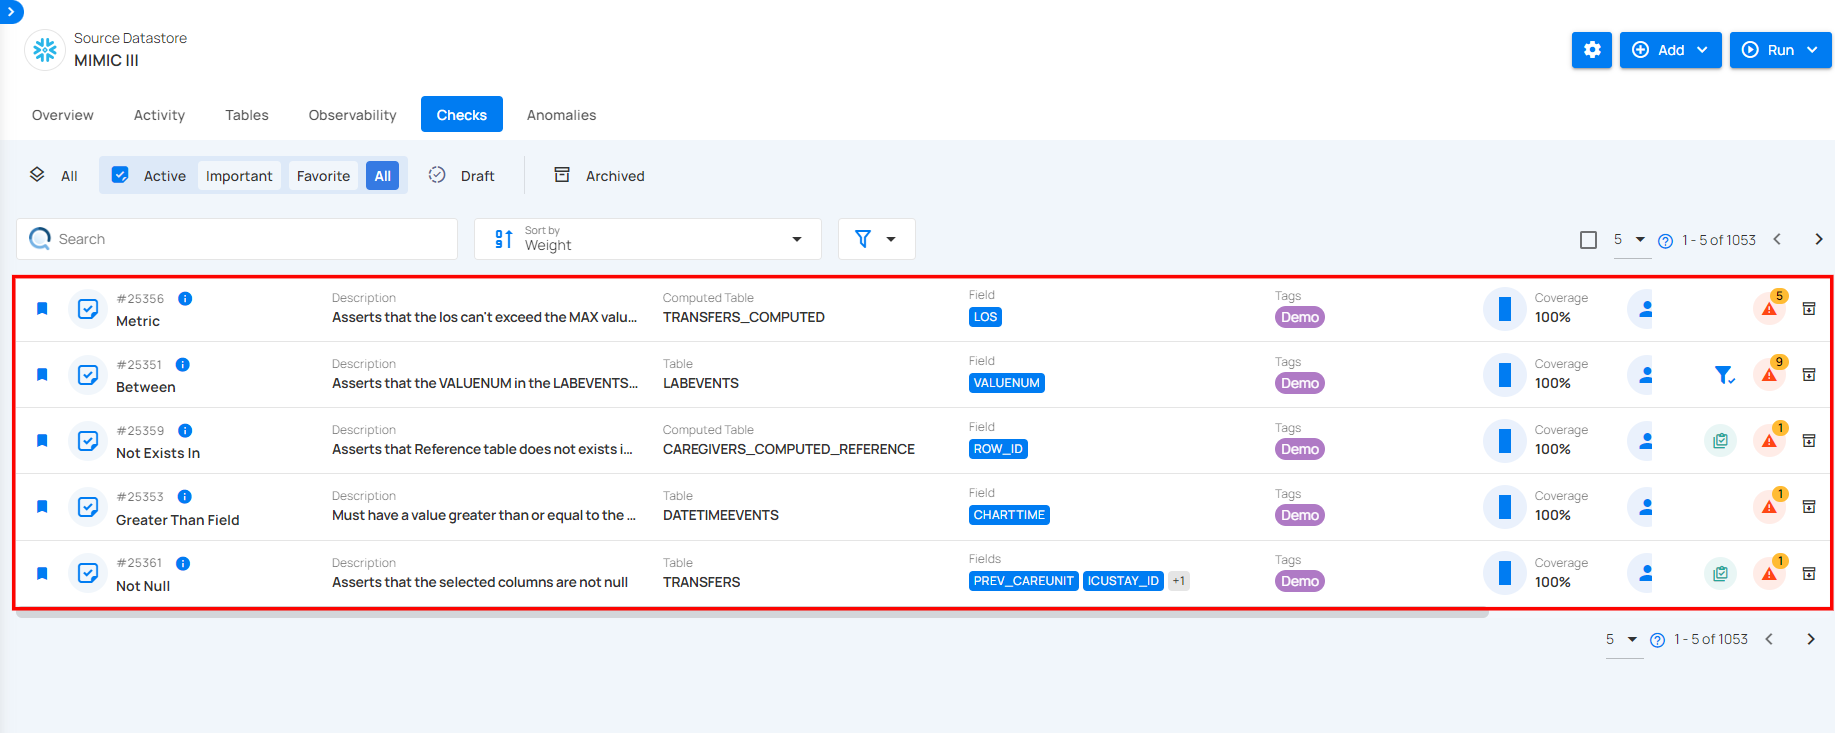Switch to the Anomalies tab
Viewport: 1835px width, 733px height.
click(562, 115)
